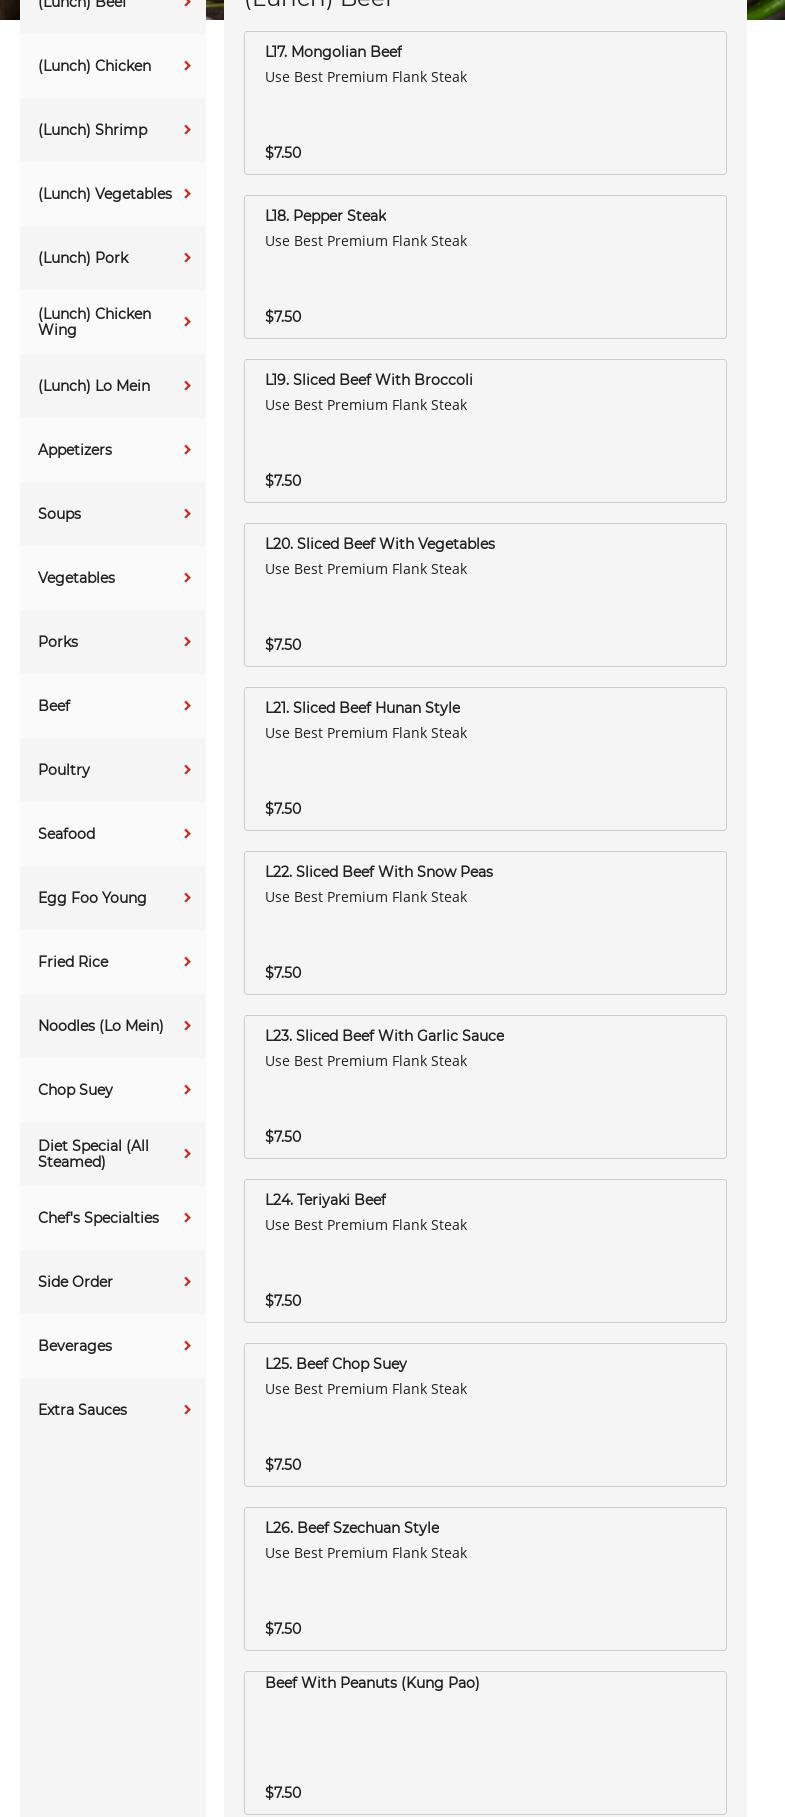
Task: Click the arrow icon beside Extra Sauces
Action: point(187,1410)
